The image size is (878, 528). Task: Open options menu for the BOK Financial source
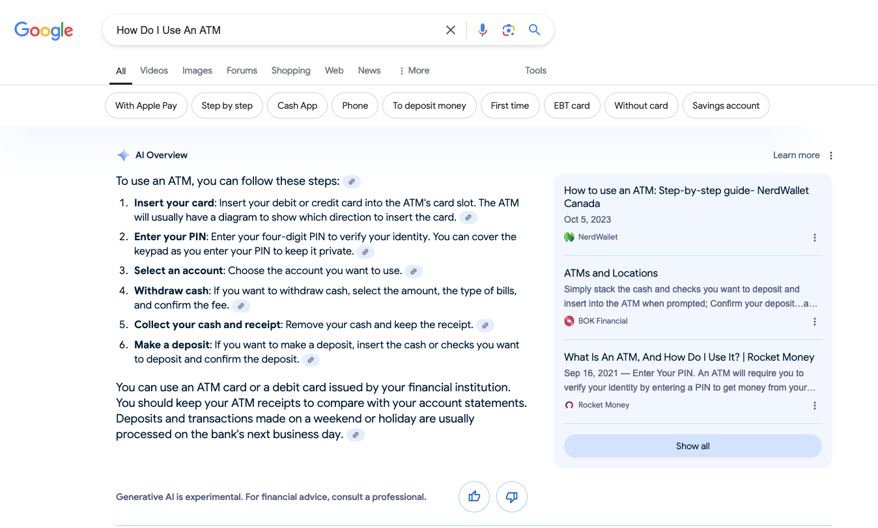click(815, 321)
